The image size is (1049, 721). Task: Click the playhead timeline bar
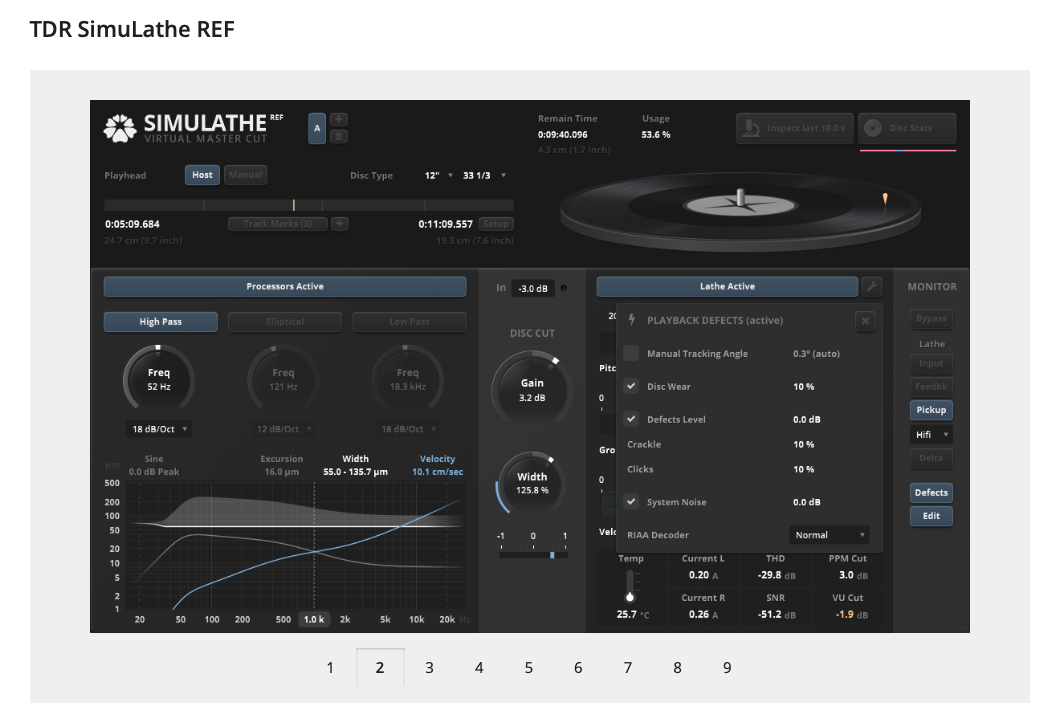pos(309,205)
